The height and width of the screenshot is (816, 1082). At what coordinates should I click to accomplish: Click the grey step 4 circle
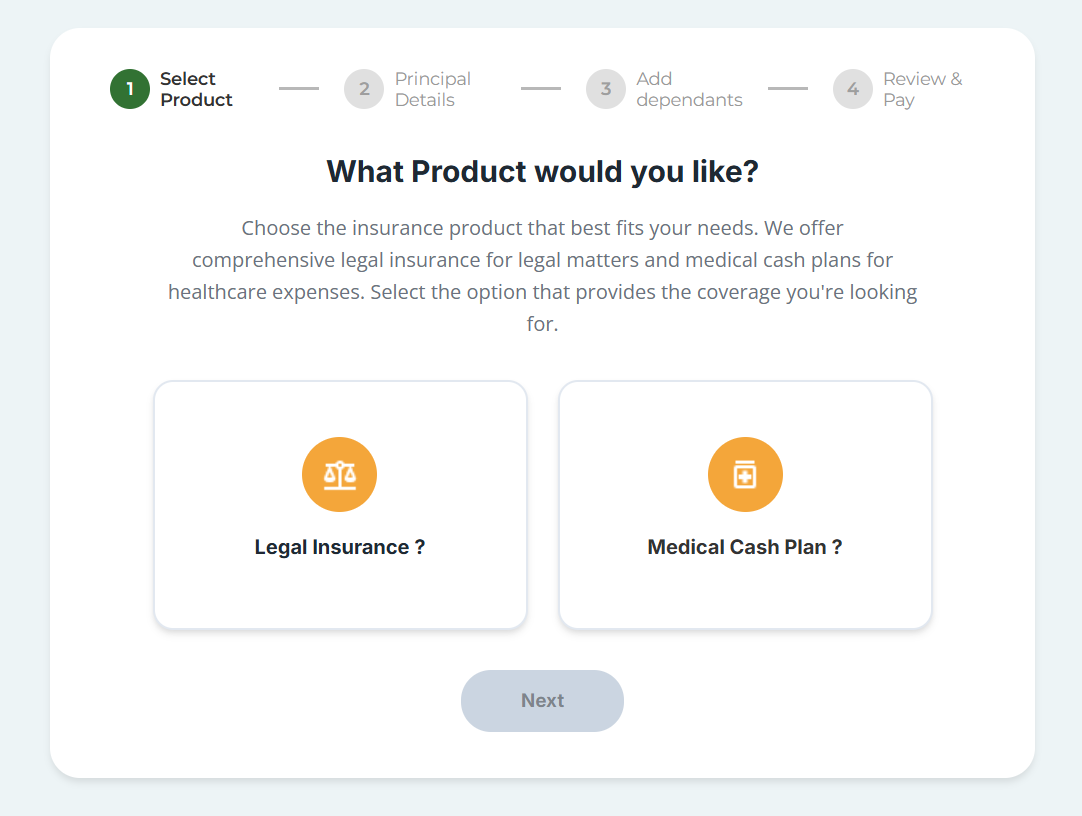coord(853,89)
